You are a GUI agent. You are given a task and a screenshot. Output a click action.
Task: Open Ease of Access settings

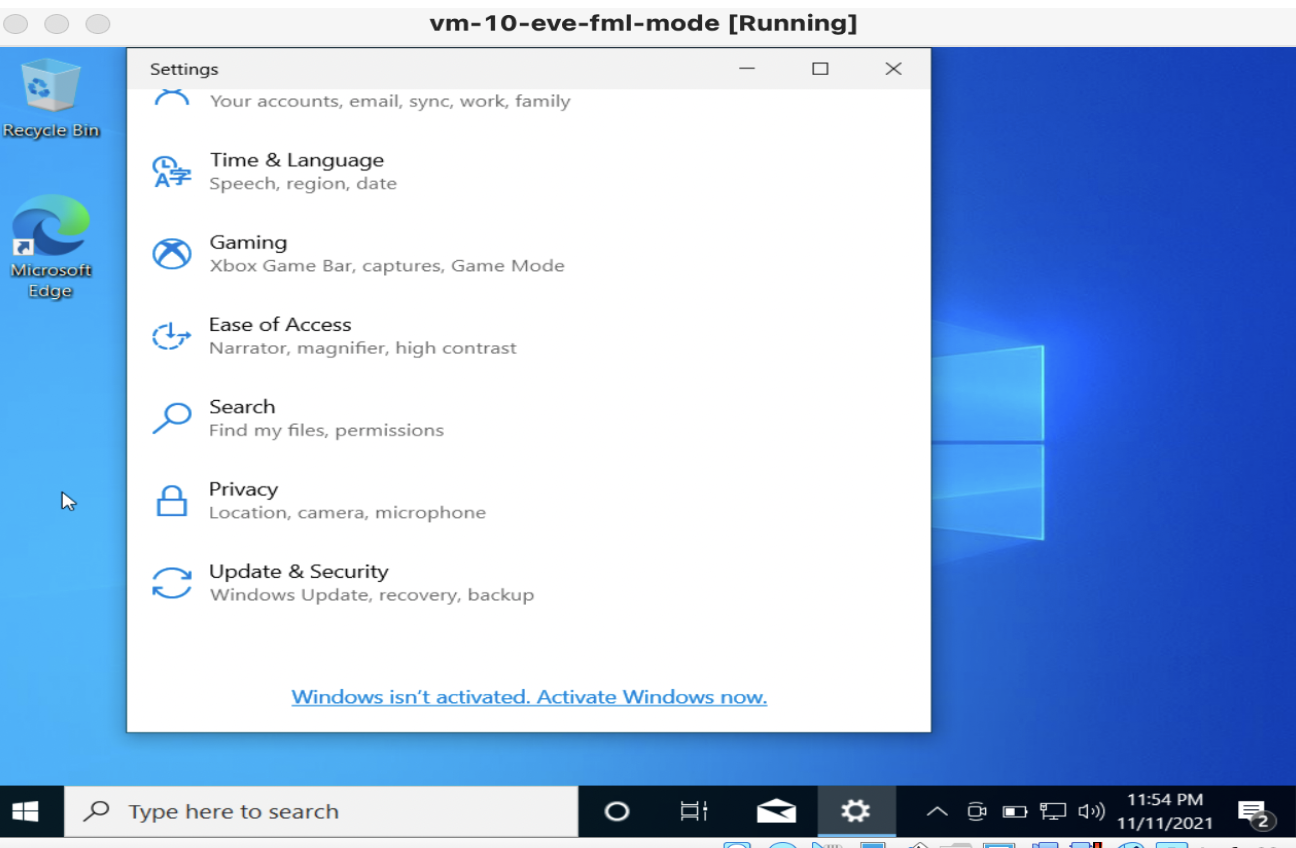point(280,335)
